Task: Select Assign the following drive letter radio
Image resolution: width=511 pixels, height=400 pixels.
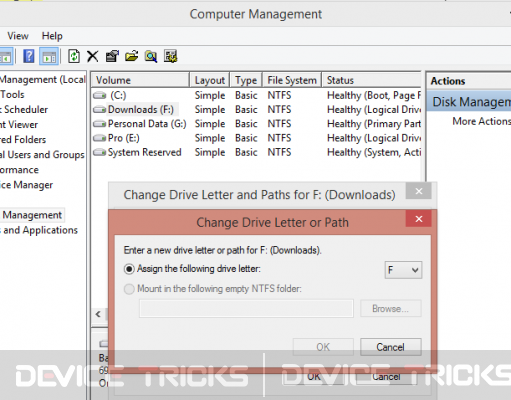Action: (129, 269)
